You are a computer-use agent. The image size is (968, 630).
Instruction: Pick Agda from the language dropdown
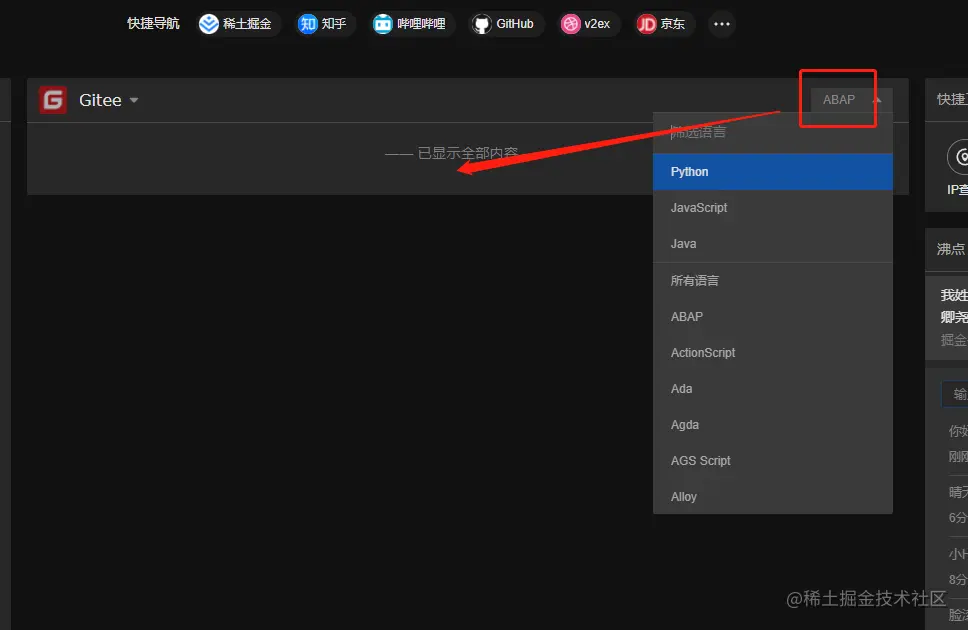pyautogui.click(x=772, y=425)
